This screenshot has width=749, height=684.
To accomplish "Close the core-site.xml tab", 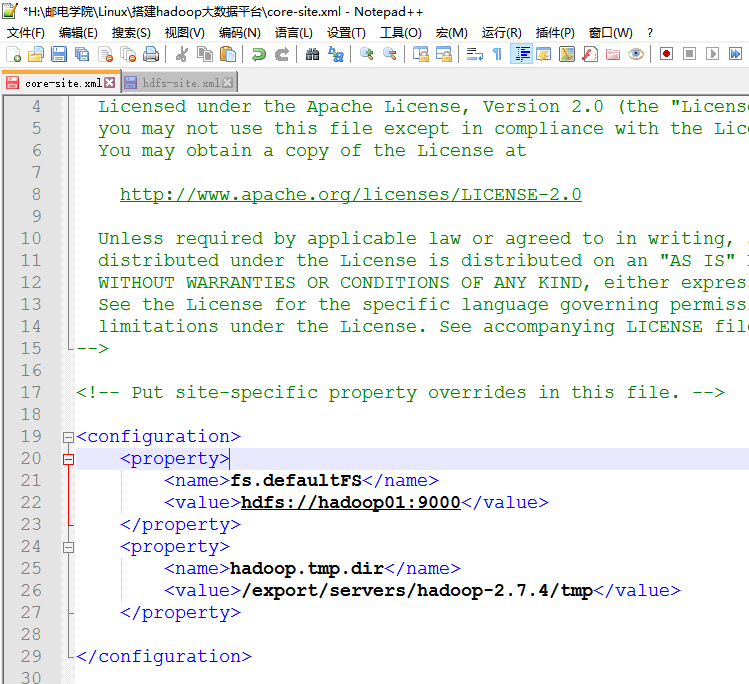I will click(x=110, y=83).
